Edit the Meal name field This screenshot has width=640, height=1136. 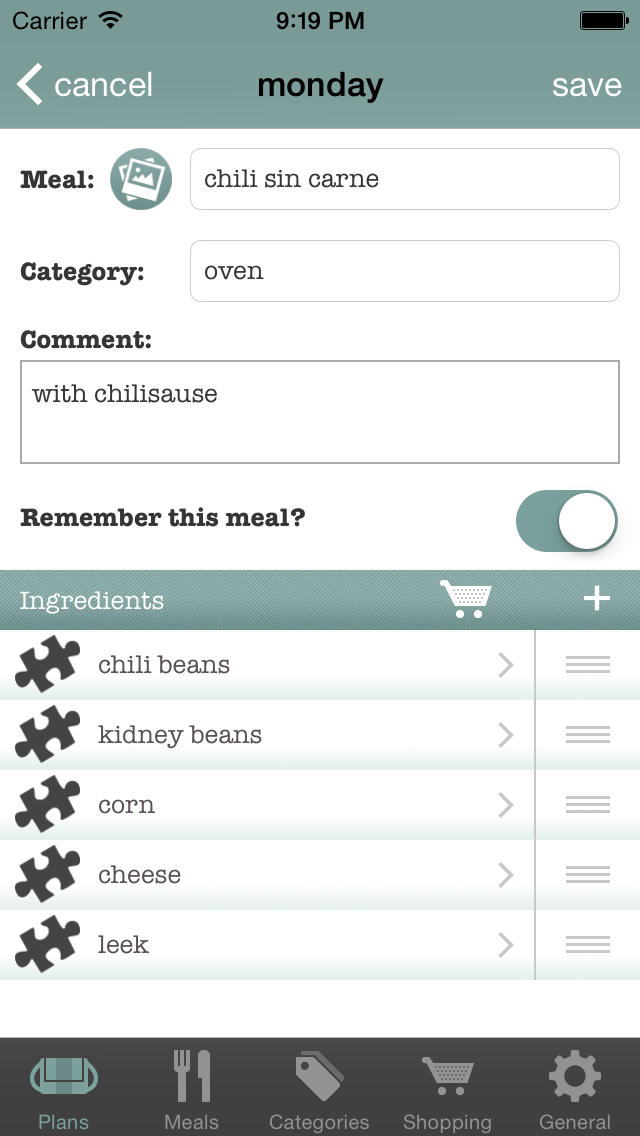[404, 179]
